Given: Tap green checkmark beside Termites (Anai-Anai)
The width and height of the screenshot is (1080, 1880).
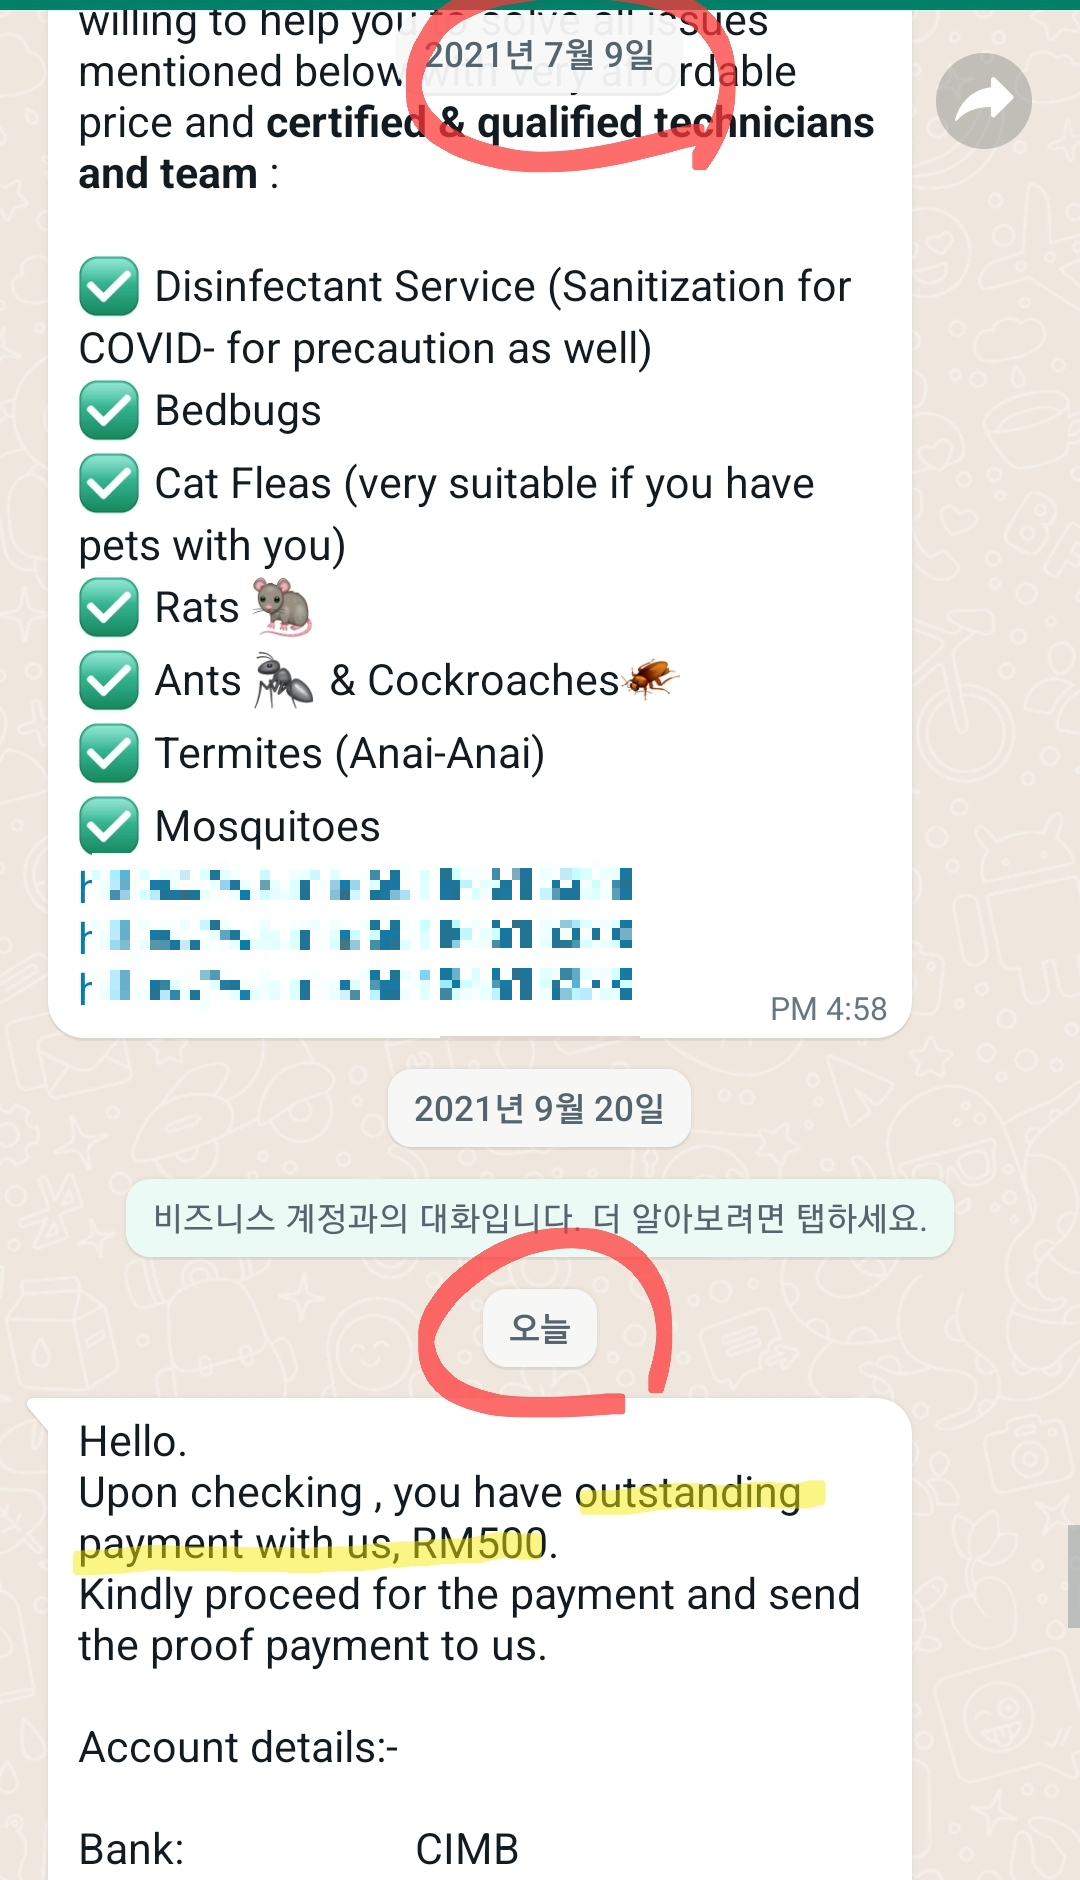Looking at the screenshot, I should (109, 753).
